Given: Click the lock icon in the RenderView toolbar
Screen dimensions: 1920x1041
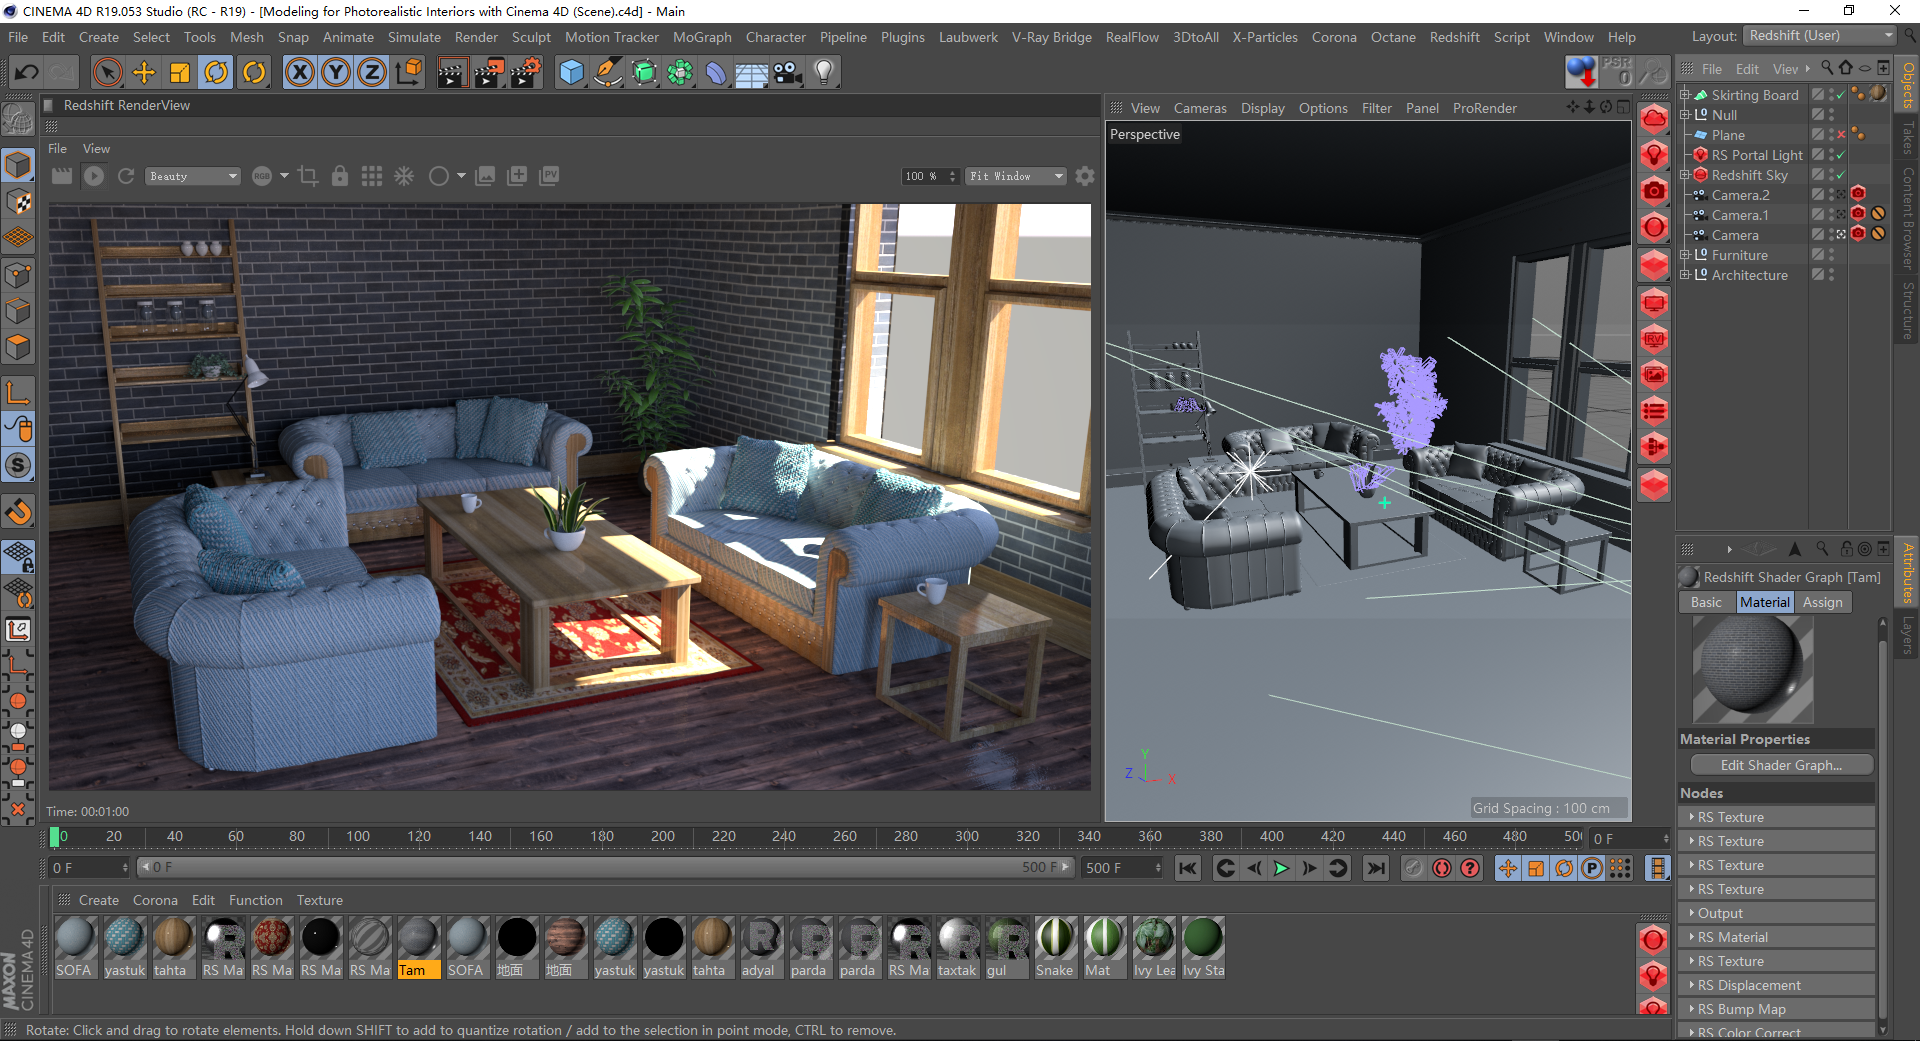Looking at the screenshot, I should pos(340,176).
